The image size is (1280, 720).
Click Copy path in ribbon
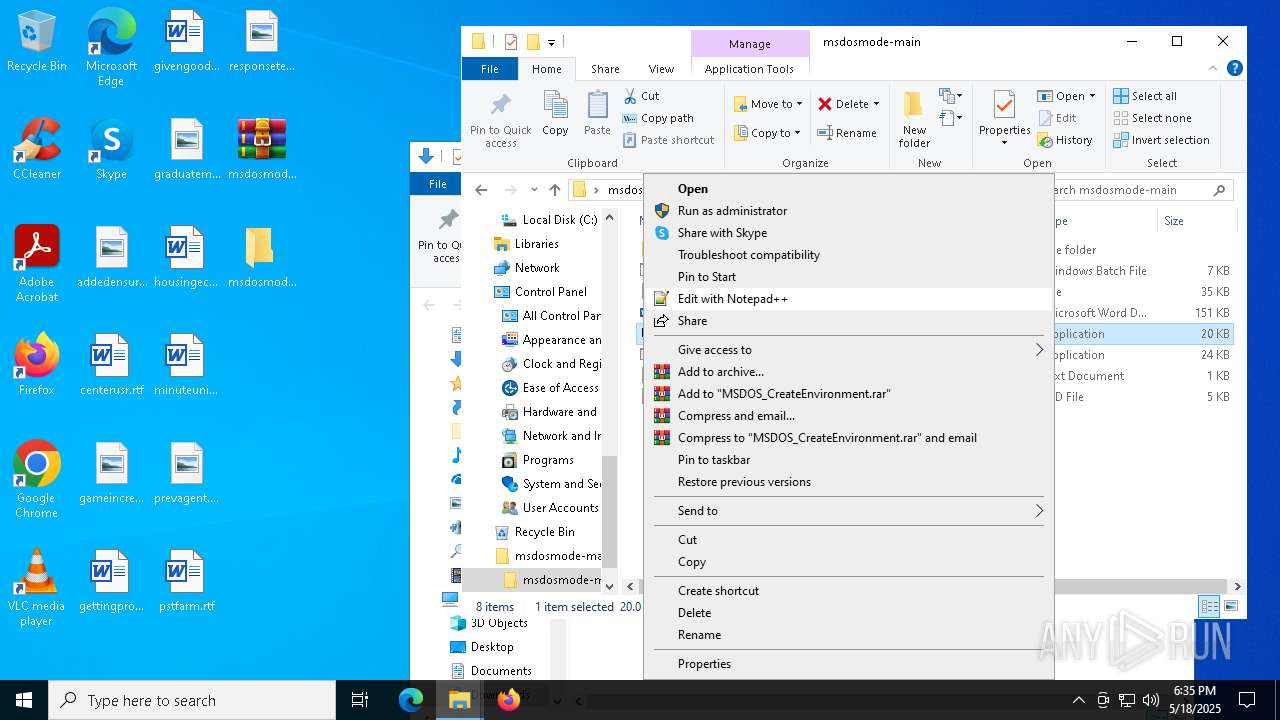pos(658,118)
